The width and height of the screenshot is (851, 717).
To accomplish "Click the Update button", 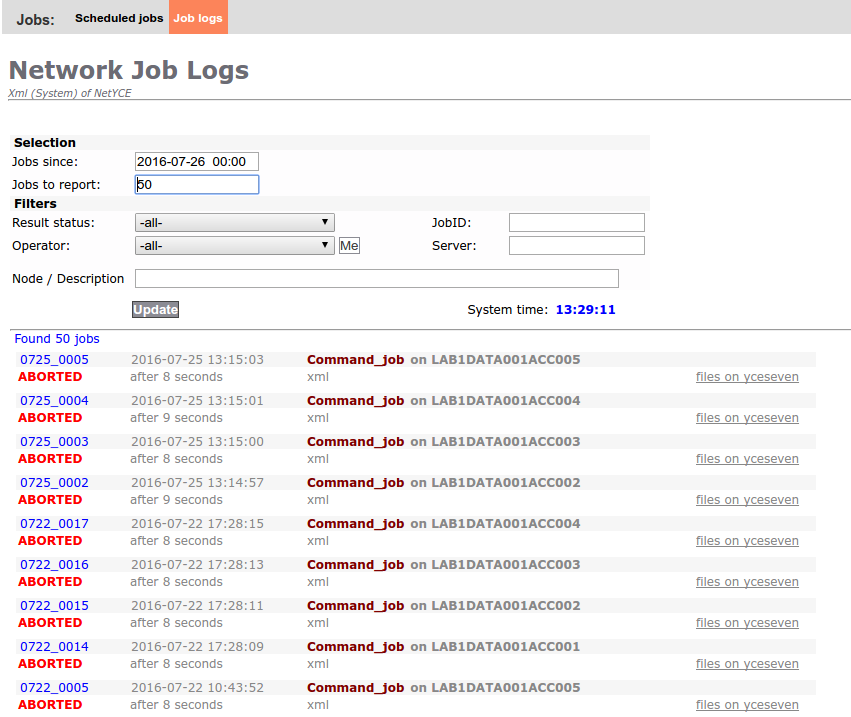I will pos(155,309).
